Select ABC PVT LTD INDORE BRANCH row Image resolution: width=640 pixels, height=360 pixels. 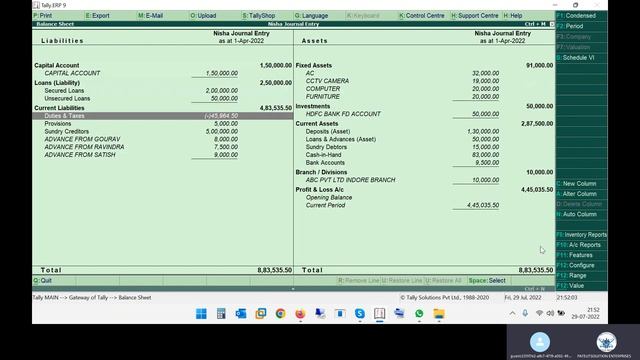tap(424, 180)
